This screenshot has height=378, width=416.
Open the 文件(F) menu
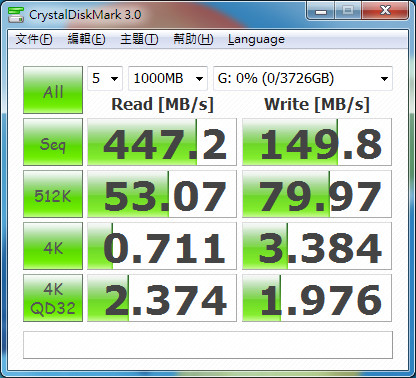click(34, 39)
